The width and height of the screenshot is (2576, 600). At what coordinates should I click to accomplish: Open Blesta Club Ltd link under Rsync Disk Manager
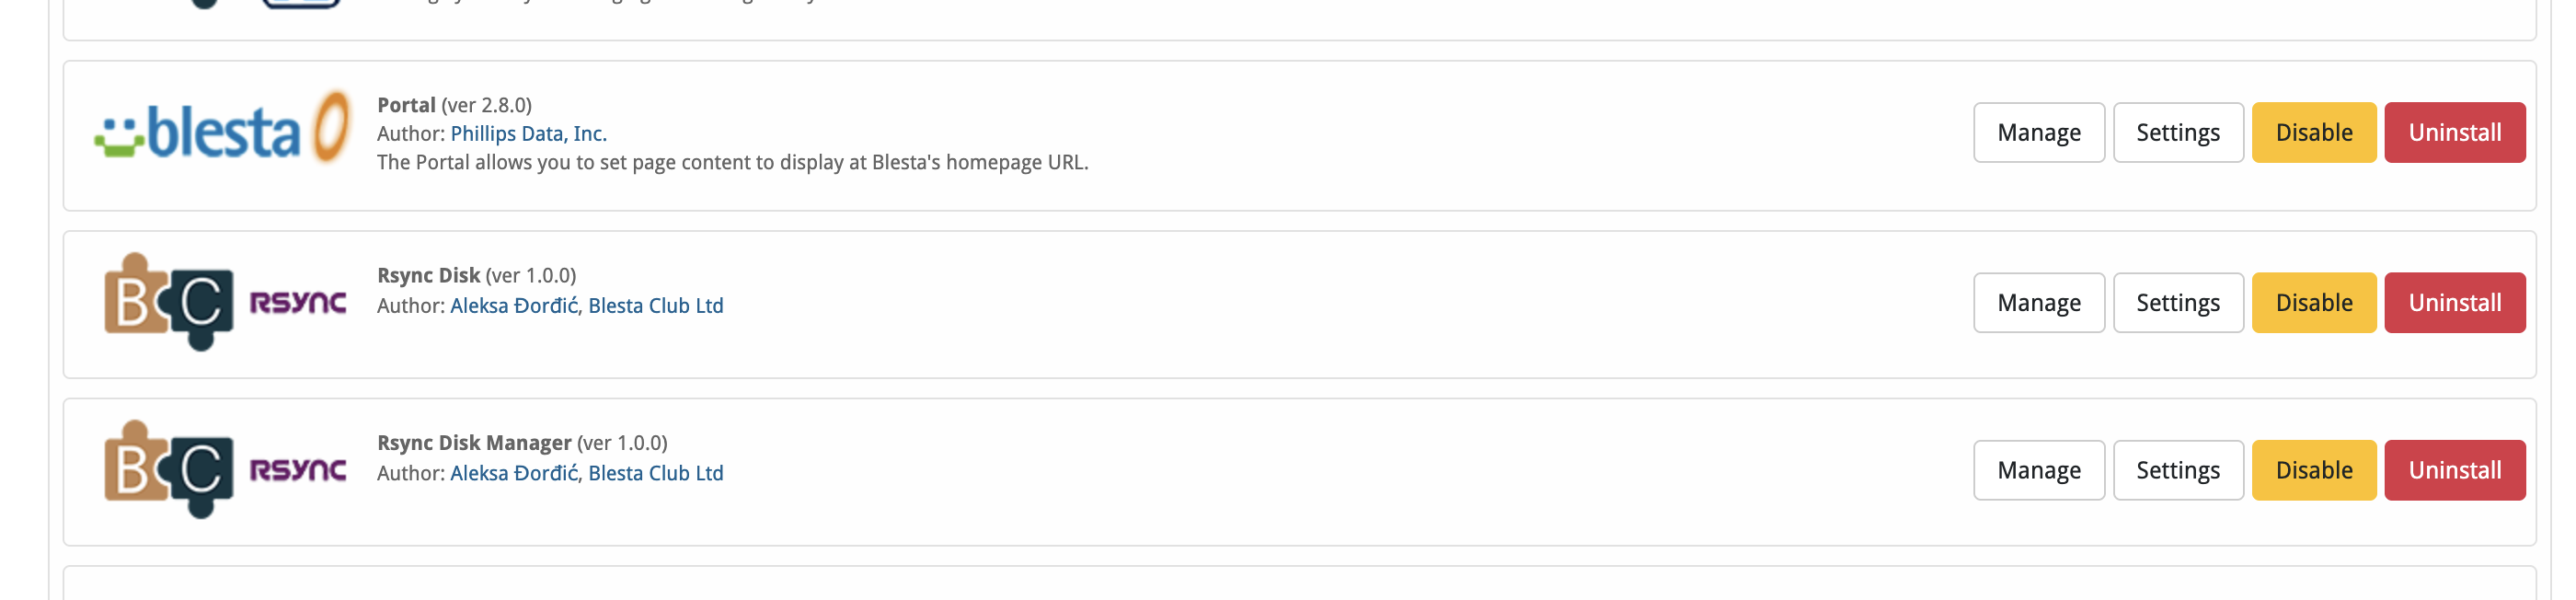tap(655, 473)
